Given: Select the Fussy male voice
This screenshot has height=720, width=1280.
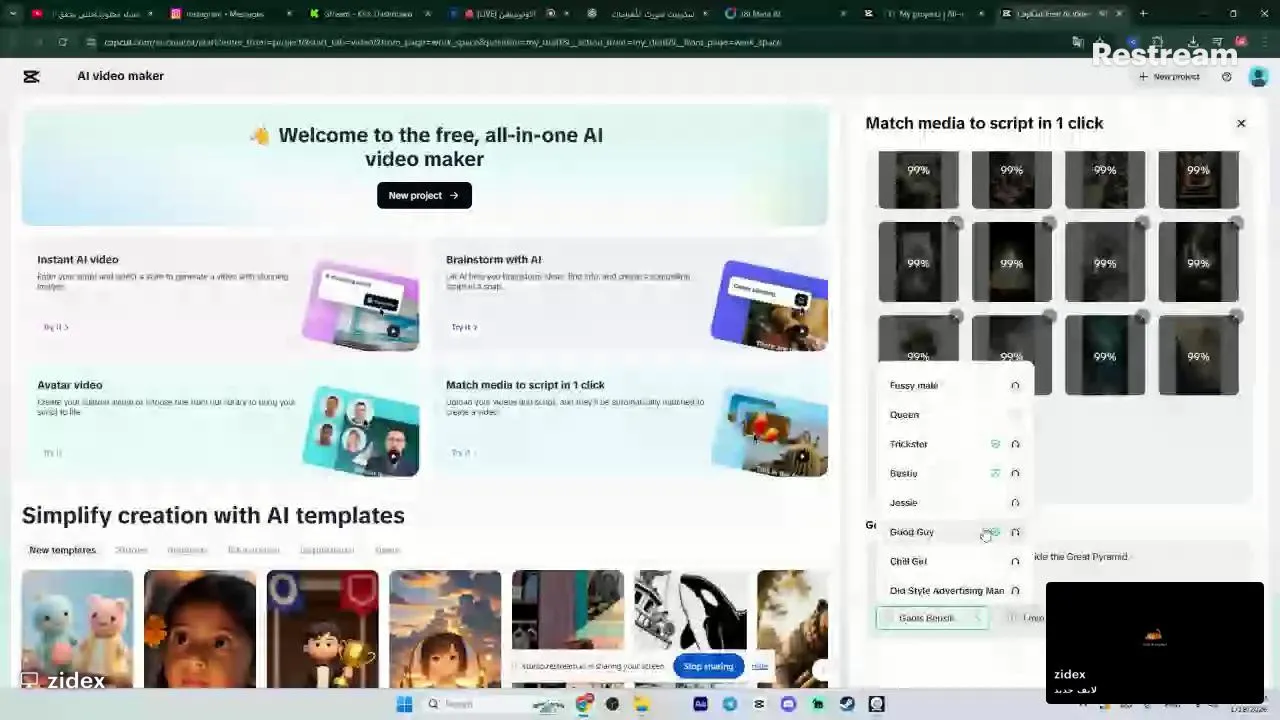Looking at the screenshot, I should (x=954, y=385).
